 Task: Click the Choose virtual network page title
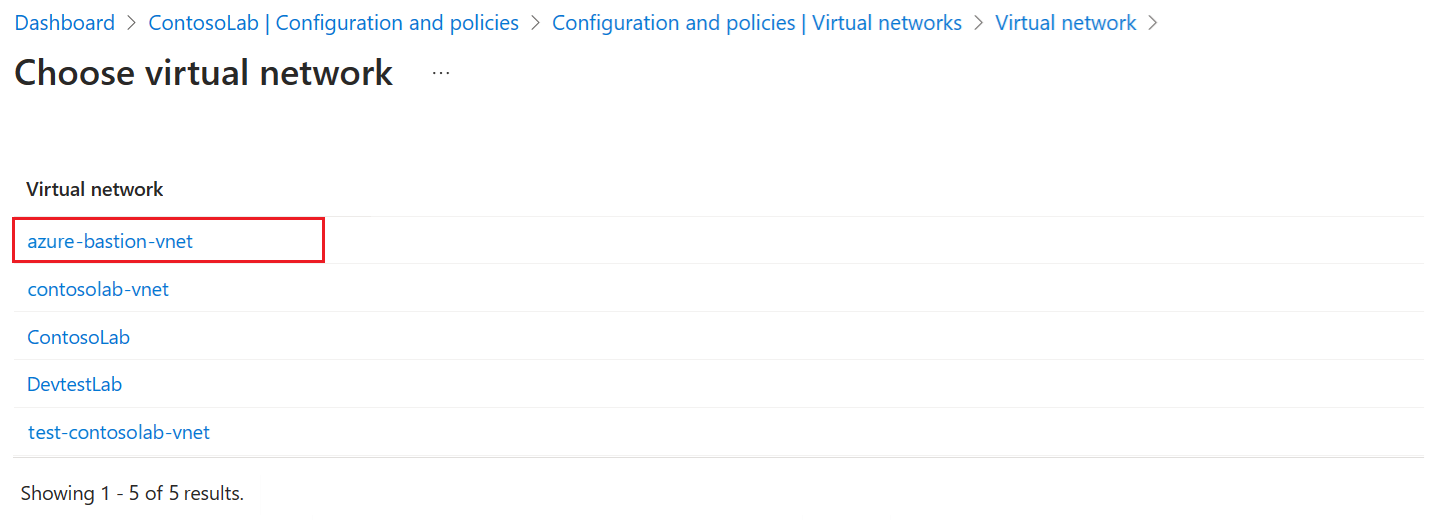coord(204,73)
